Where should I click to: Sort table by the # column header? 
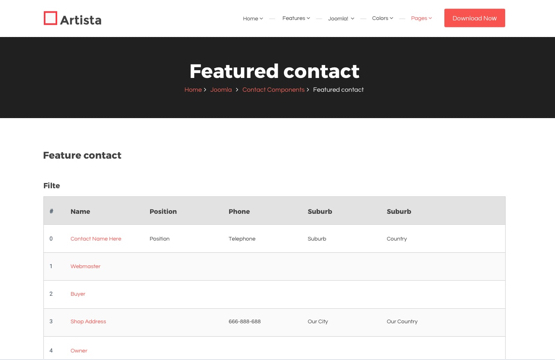point(51,211)
